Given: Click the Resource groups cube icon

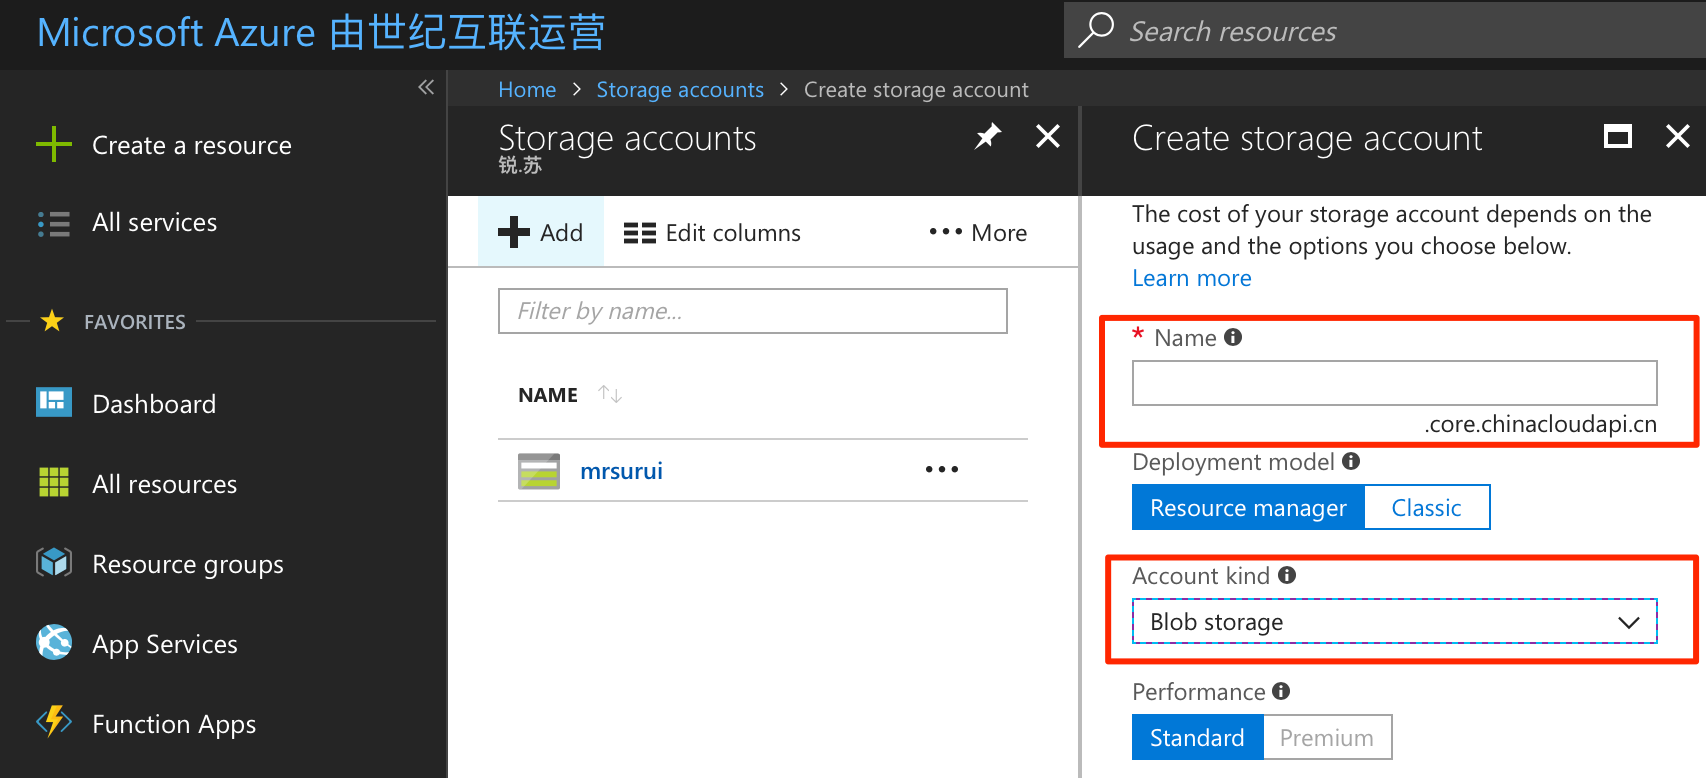Looking at the screenshot, I should 54,562.
